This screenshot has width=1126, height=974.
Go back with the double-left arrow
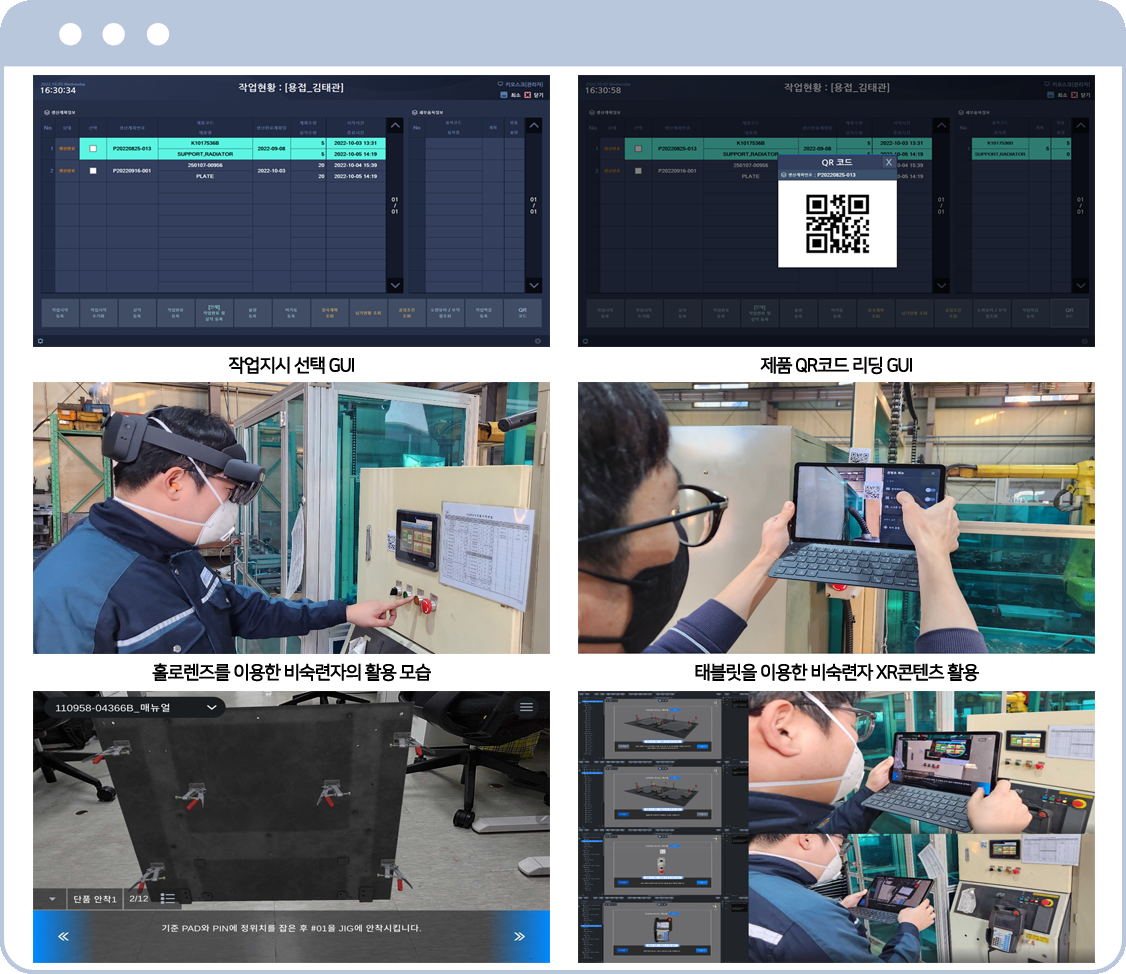63,936
